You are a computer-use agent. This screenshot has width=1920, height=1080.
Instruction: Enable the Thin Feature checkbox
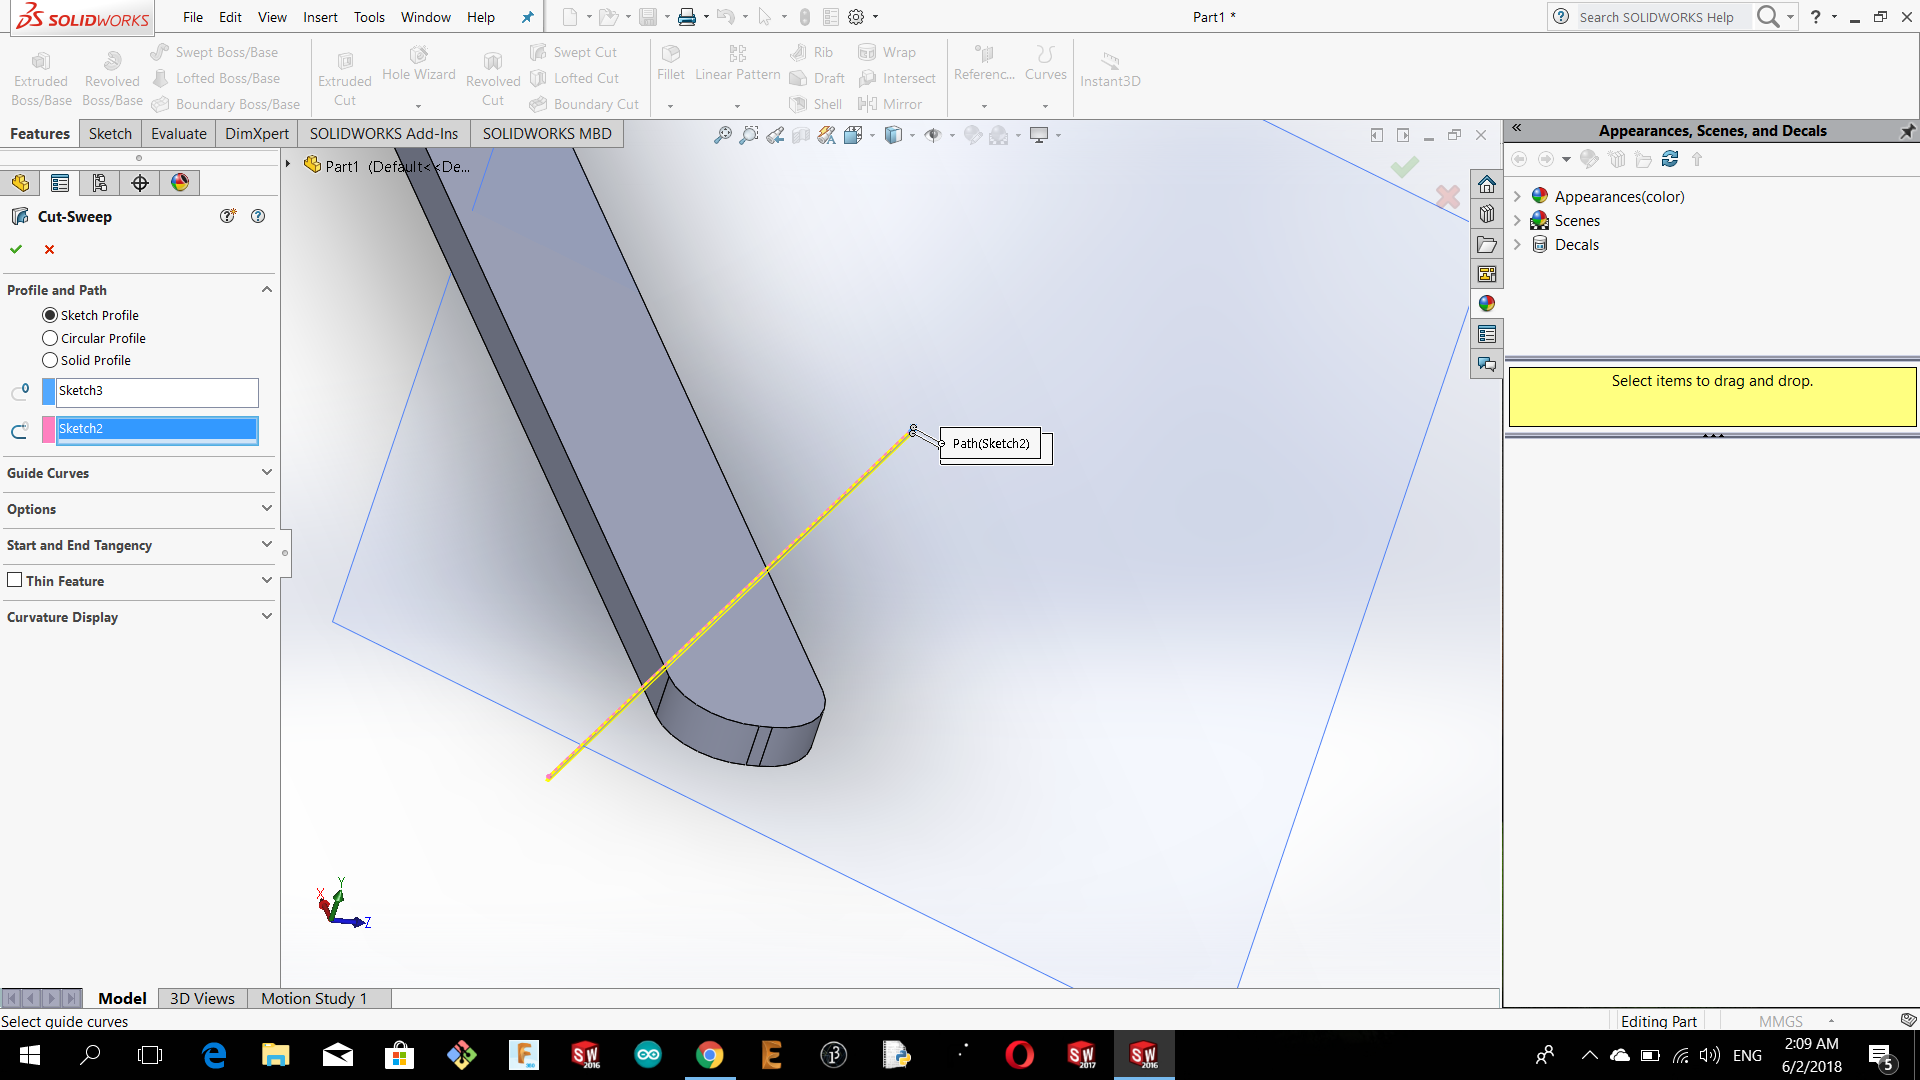[x=15, y=580]
